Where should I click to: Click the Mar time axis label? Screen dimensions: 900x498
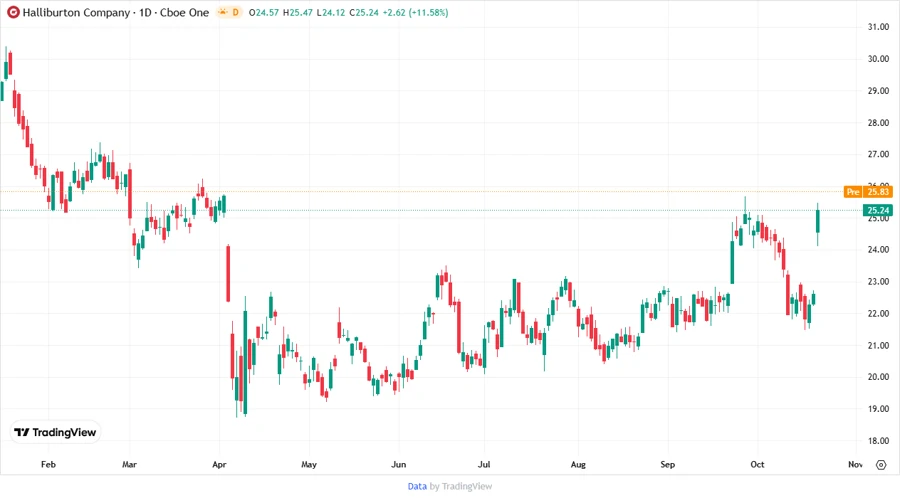click(129, 465)
